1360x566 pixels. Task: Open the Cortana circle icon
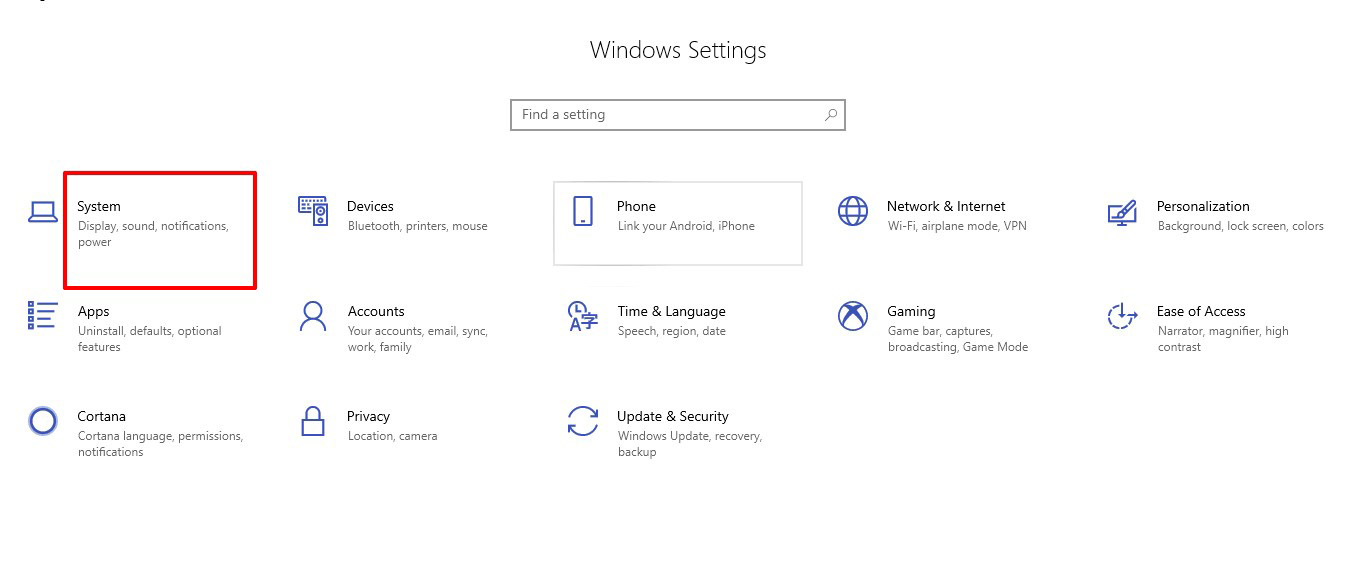coord(43,421)
